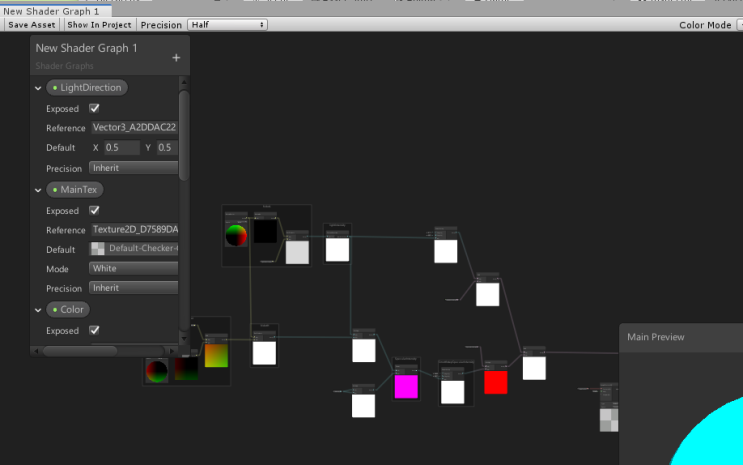Select the checker texture node preview
Screen dimensions: 743x465
pyautogui.click(x=609, y=420)
